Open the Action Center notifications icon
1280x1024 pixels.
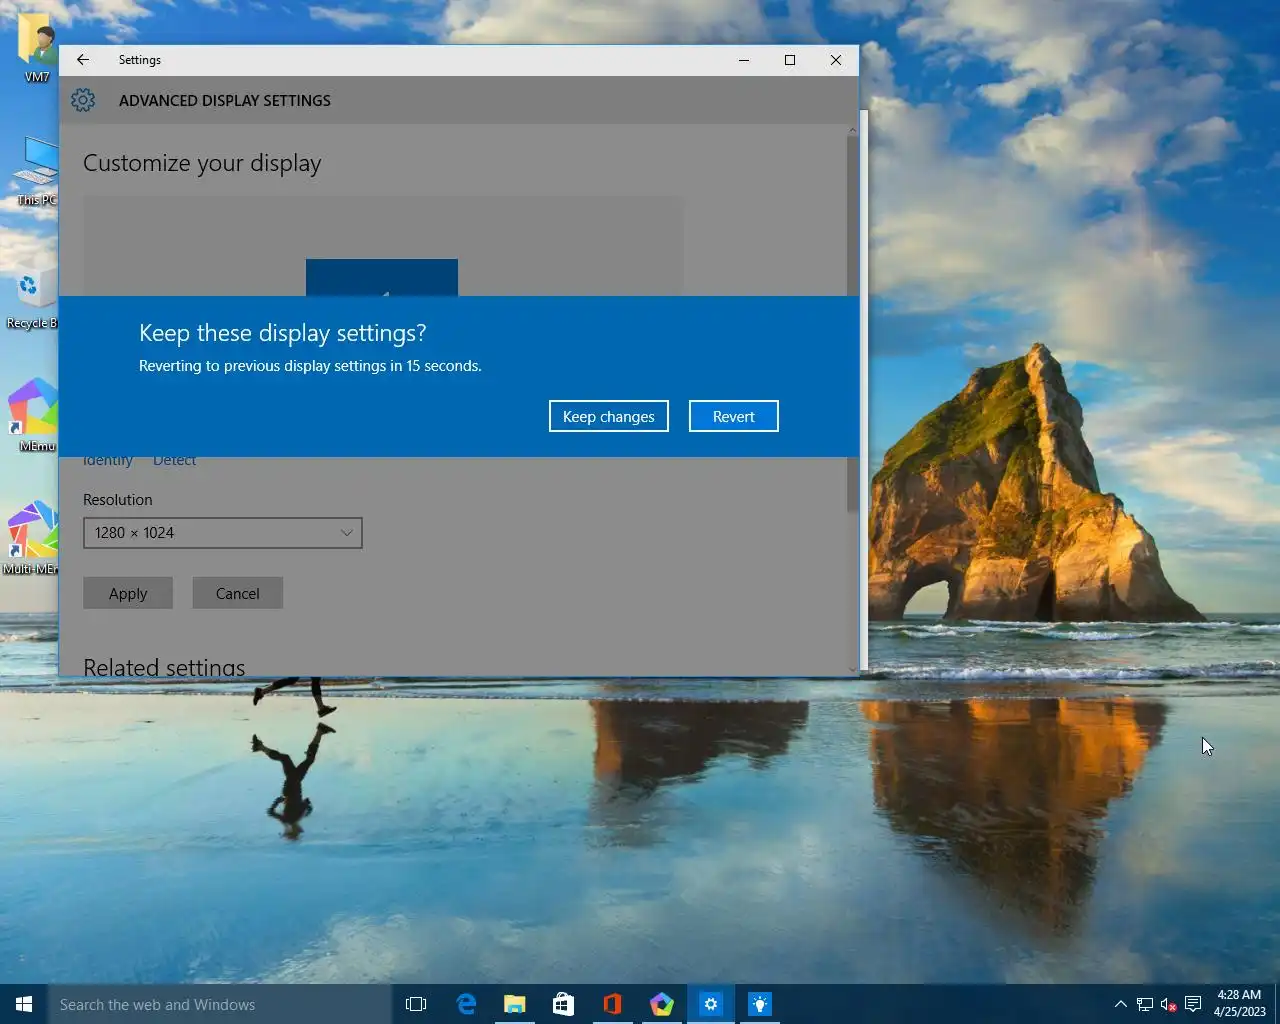[1193, 1004]
